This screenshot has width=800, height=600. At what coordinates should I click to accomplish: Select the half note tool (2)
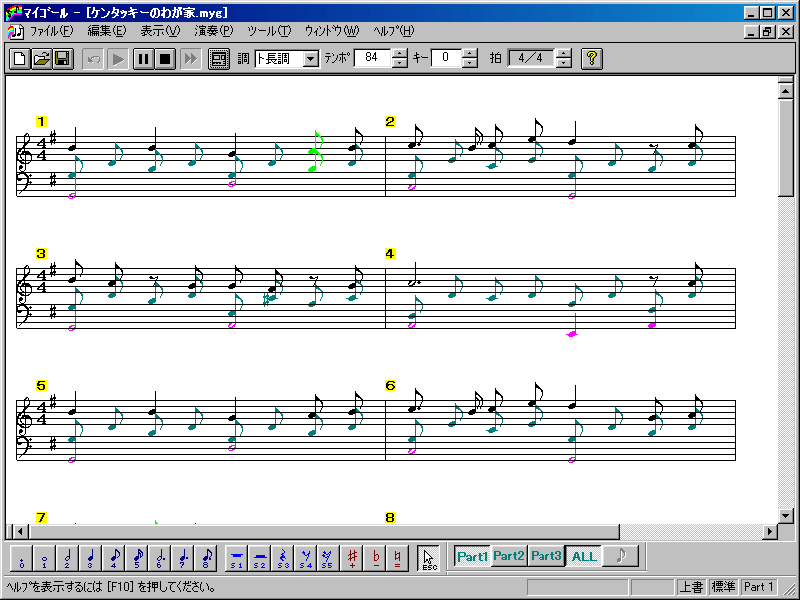[x=67, y=558]
